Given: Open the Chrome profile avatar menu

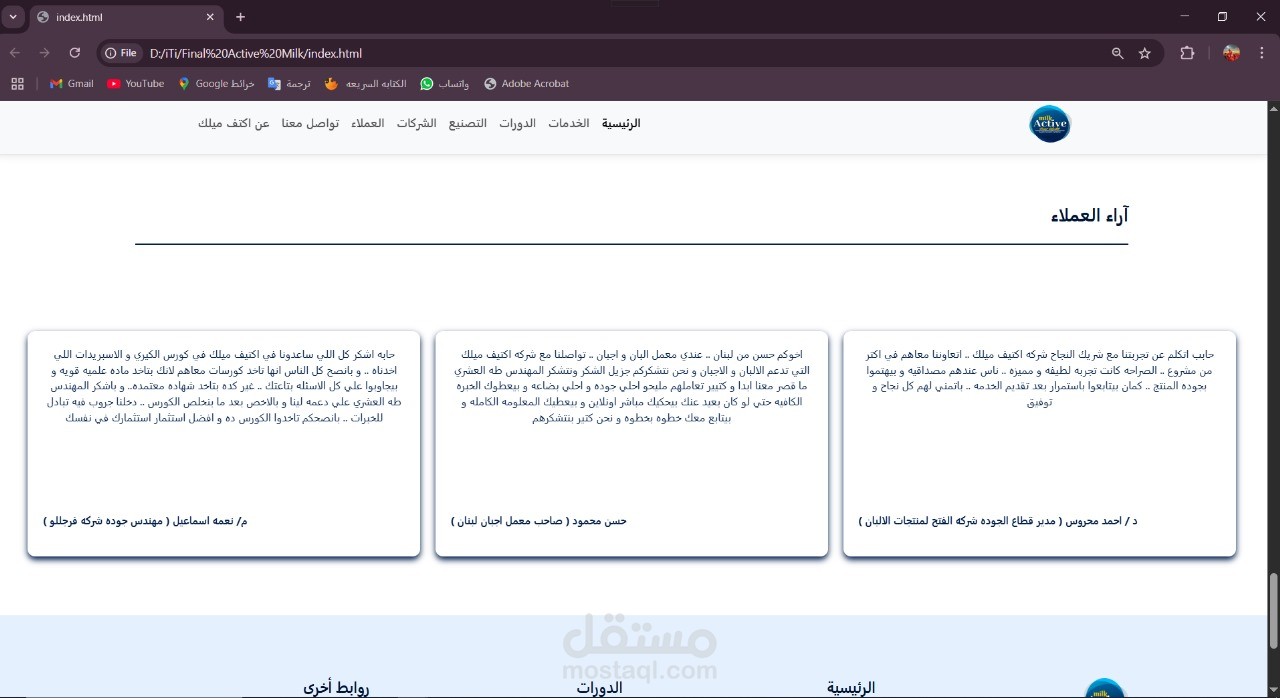Looking at the screenshot, I should (1231, 53).
